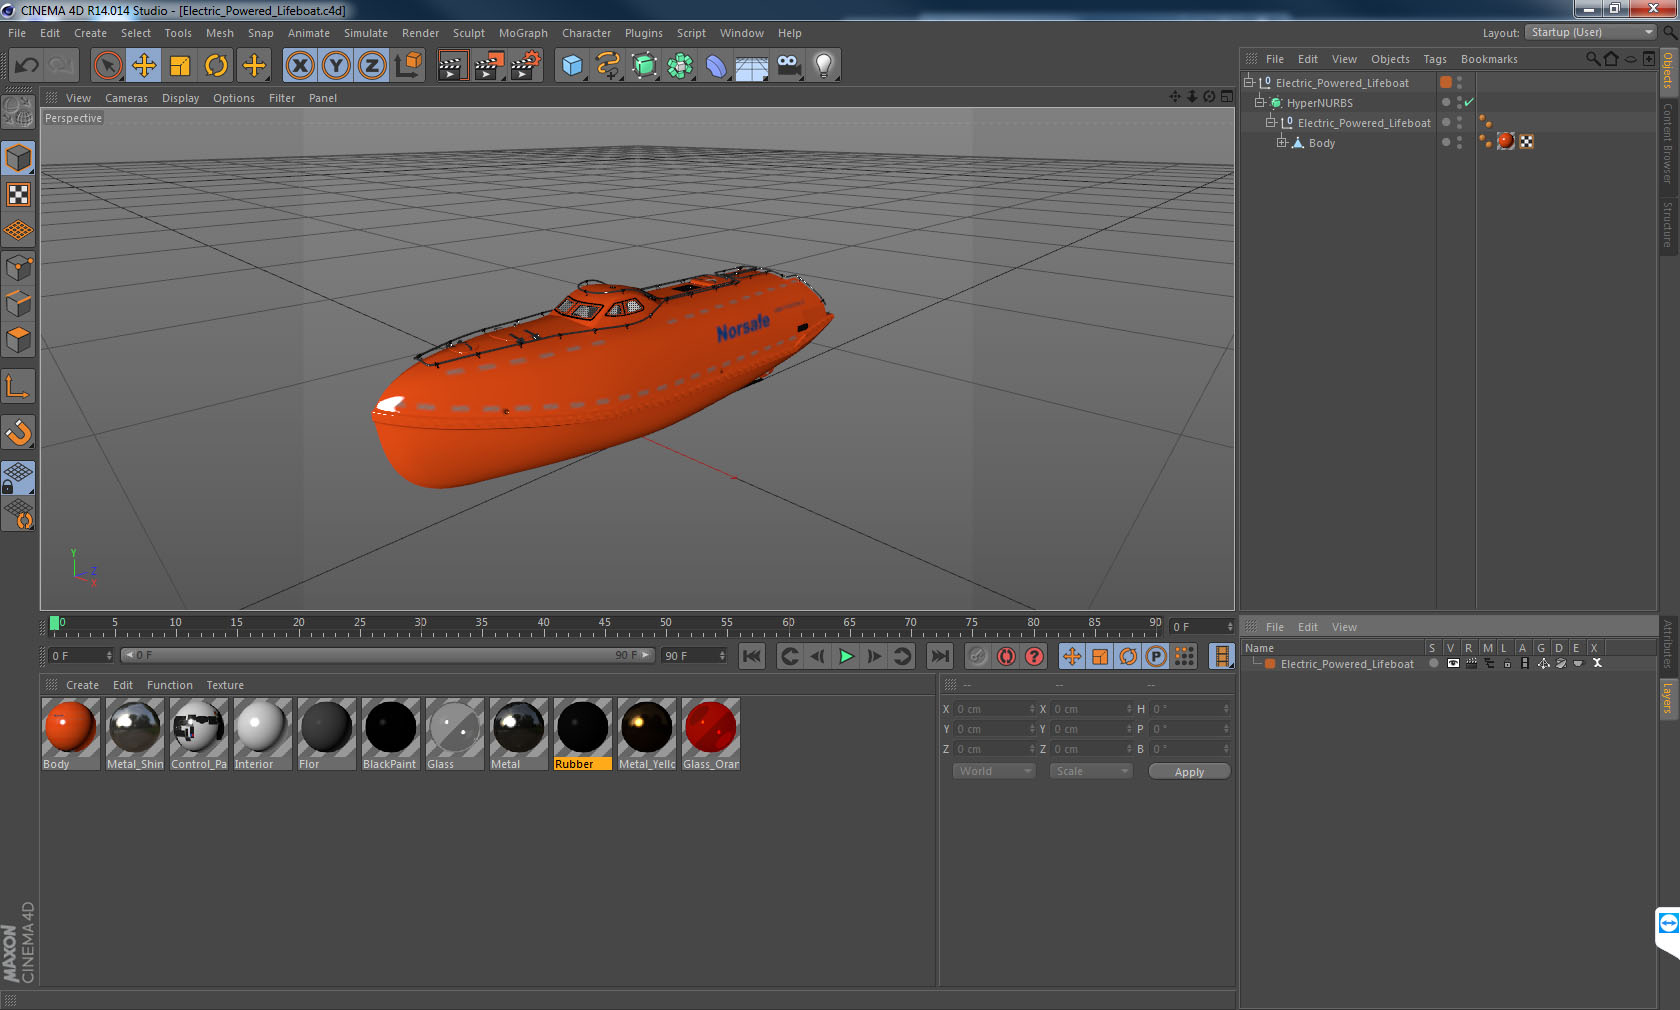This screenshot has height=1010, width=1680.
Task: Toggle Autokeying record button
Action: tap(1006, 656)
